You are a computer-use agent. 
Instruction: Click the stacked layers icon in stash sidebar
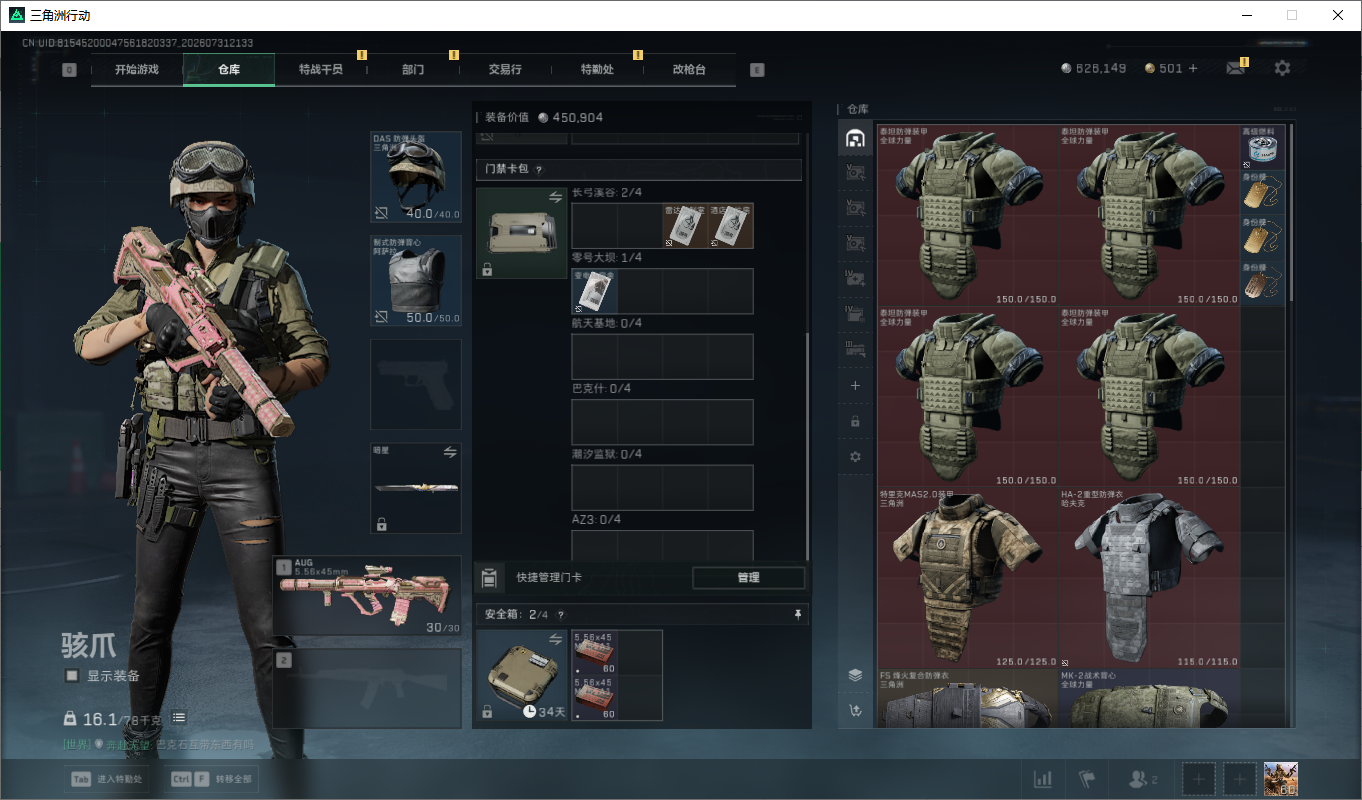coord(855,675)
